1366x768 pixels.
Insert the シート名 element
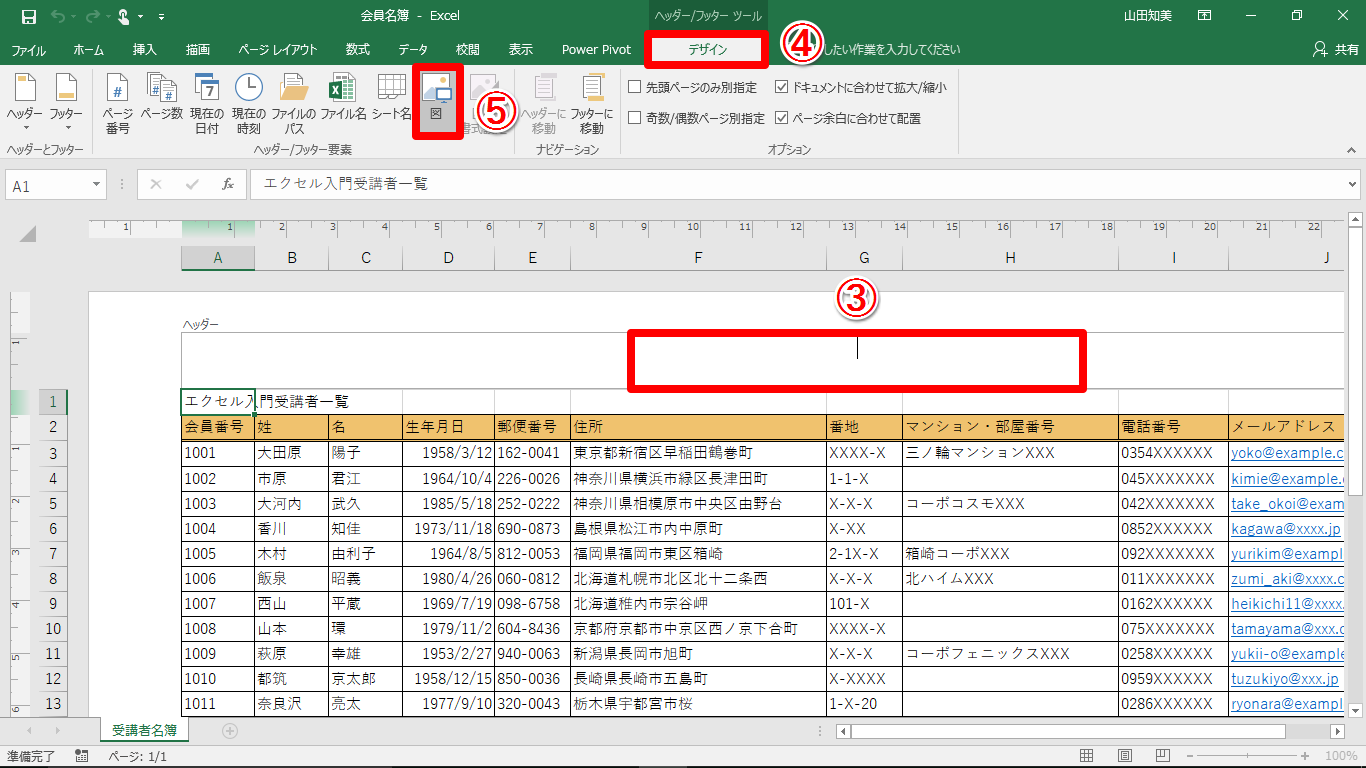pyautogui.click(x=391, y=97)
